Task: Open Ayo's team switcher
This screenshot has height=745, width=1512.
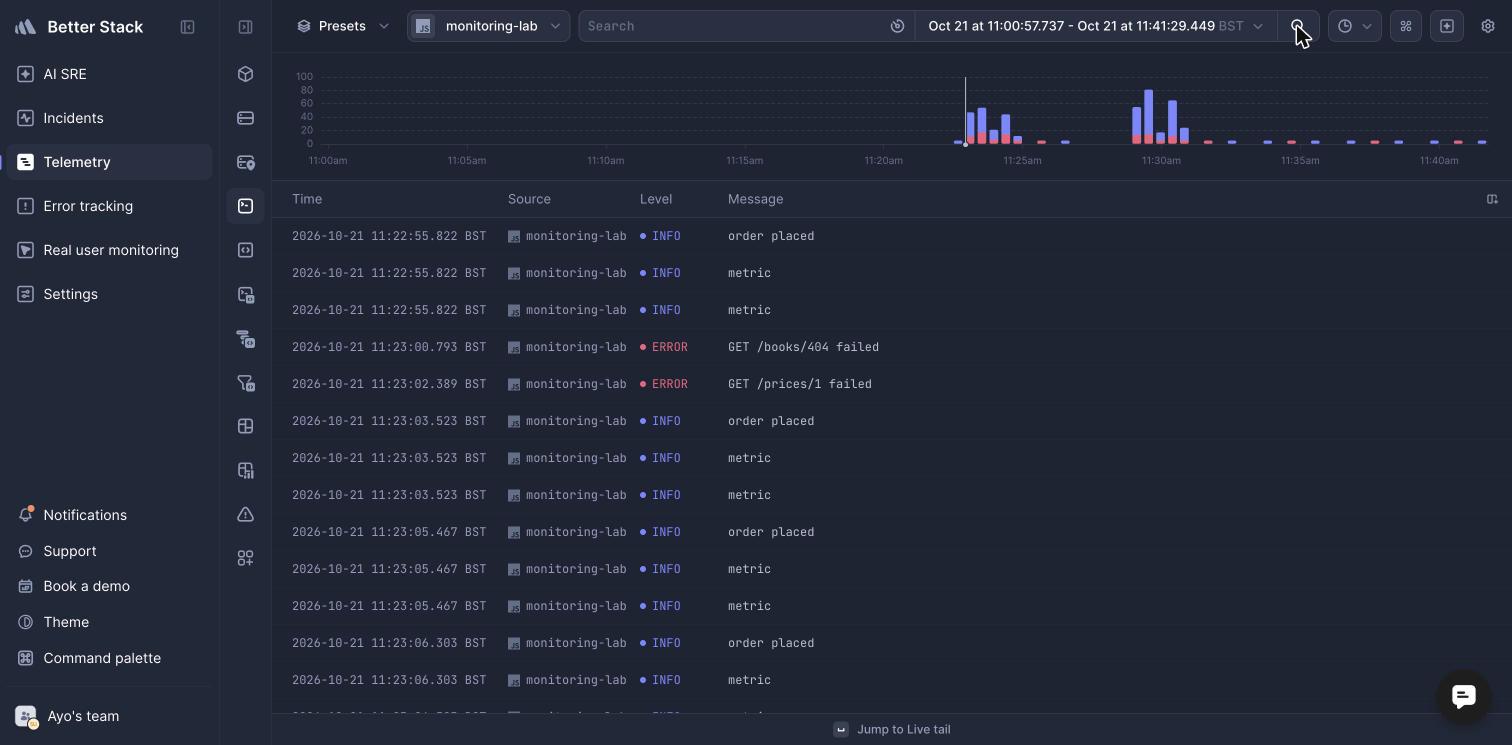Action: tap(67, 716)
